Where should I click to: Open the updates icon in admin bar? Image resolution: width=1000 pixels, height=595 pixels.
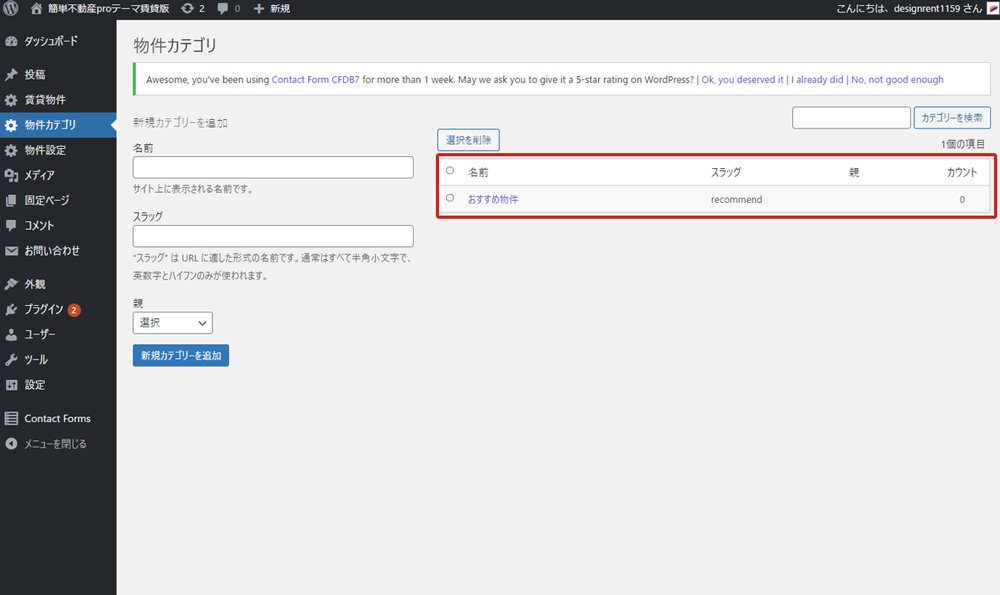tap(187, 9)
